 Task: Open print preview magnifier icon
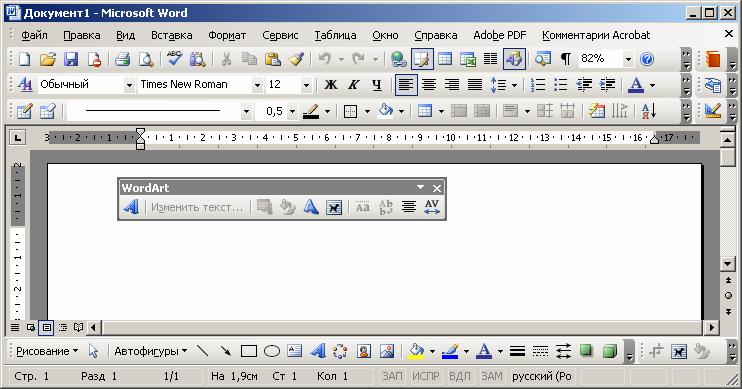146,59
